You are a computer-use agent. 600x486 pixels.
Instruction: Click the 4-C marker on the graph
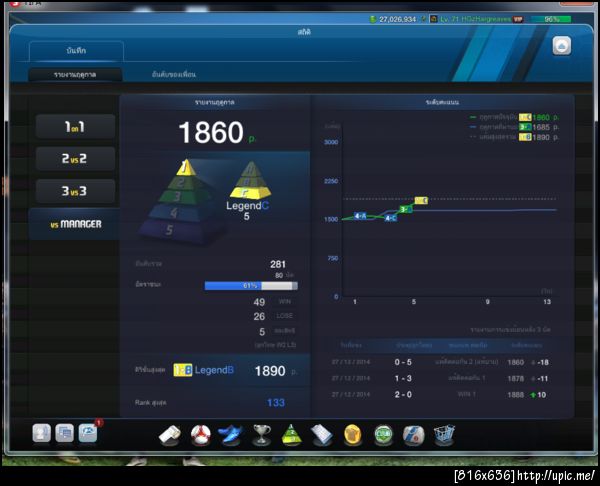390,218
